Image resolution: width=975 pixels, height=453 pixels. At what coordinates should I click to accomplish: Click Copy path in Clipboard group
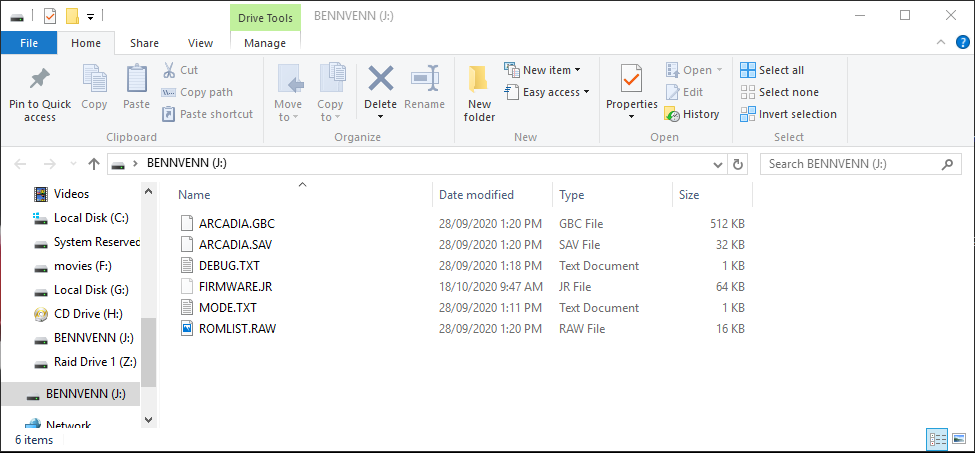[197, 92]
